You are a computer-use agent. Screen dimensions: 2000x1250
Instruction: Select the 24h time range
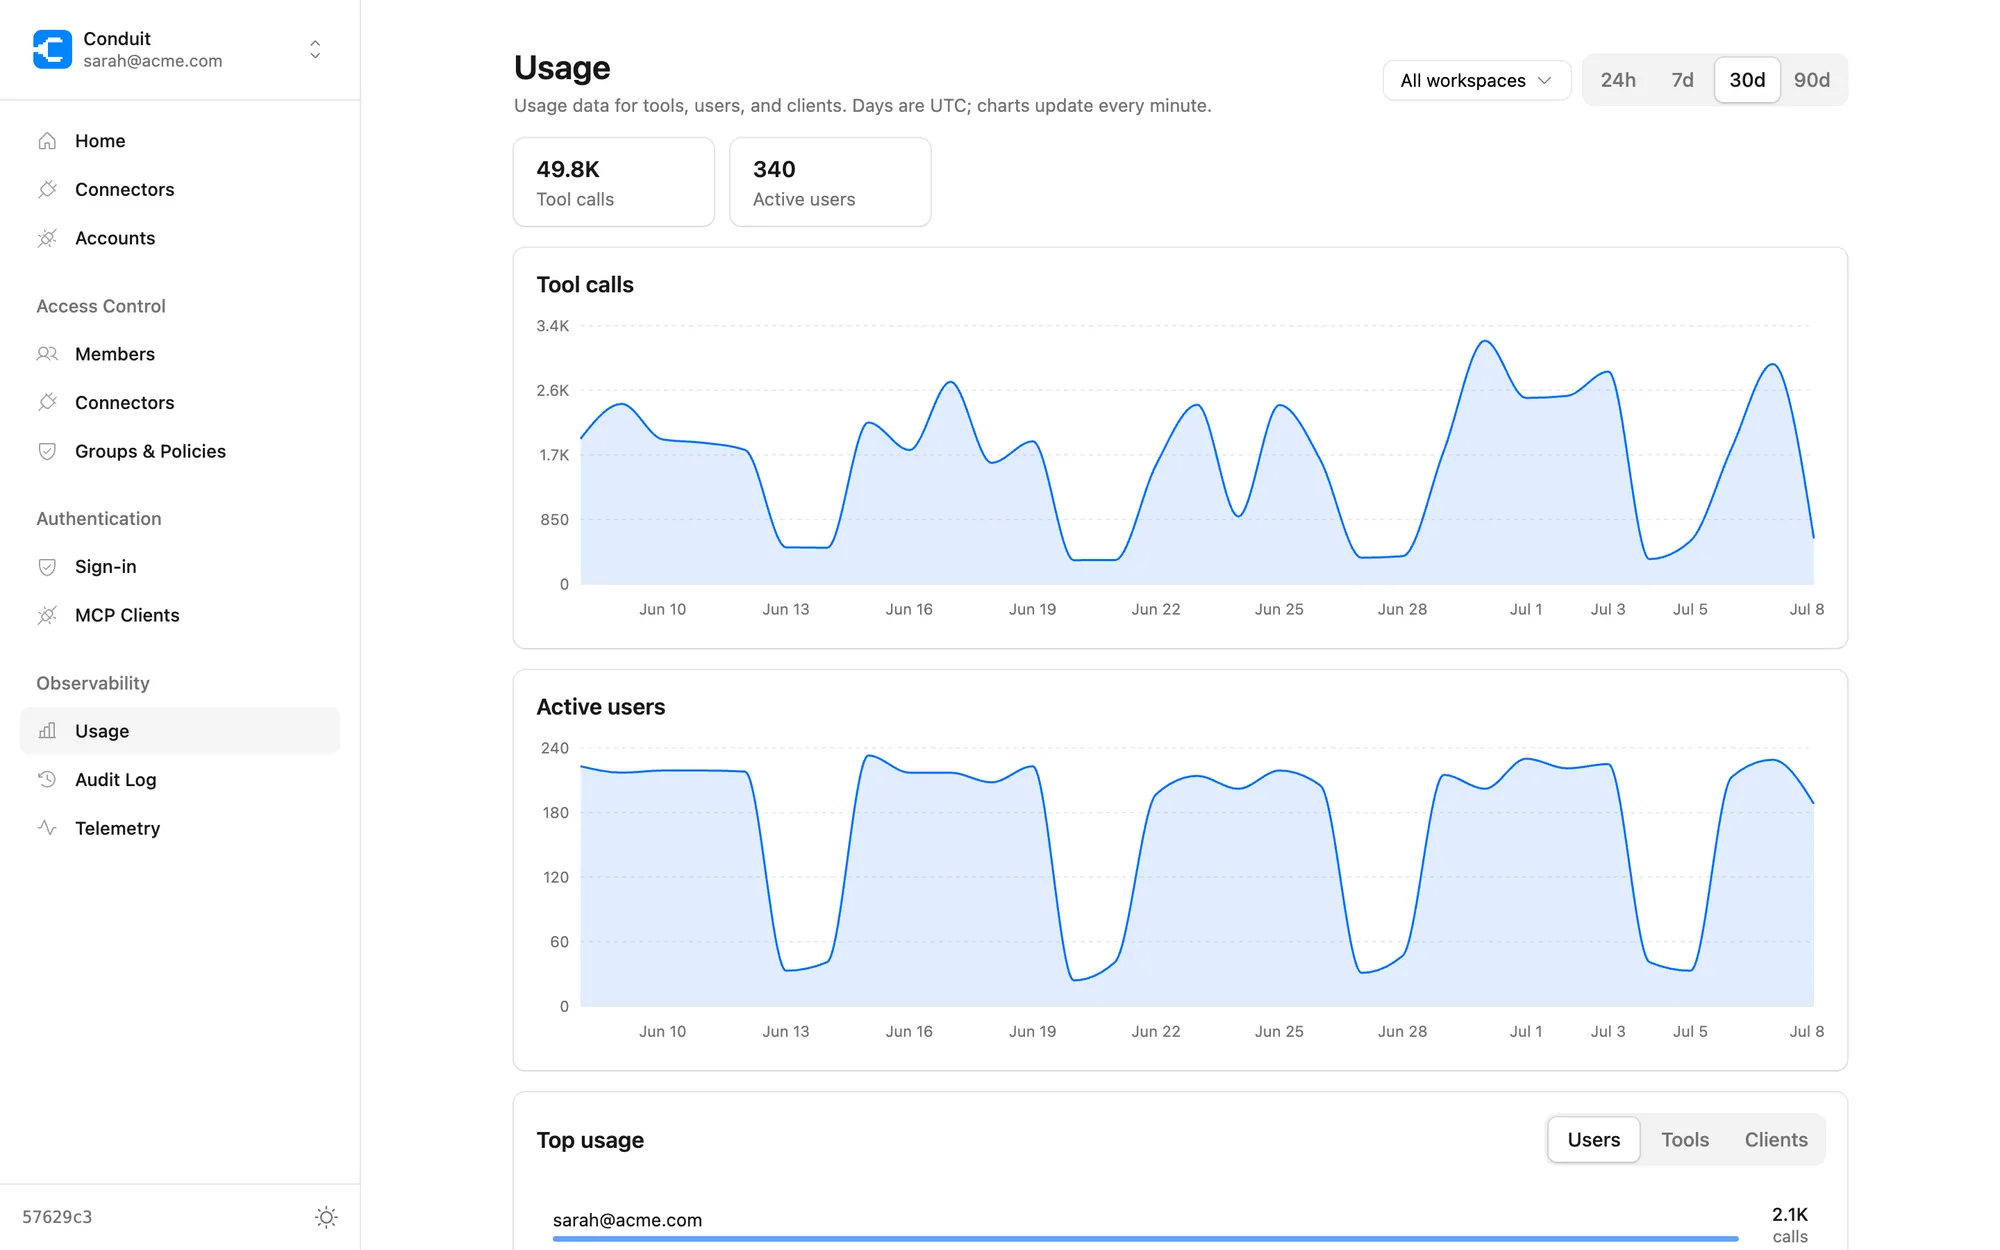coord(1617,80)
